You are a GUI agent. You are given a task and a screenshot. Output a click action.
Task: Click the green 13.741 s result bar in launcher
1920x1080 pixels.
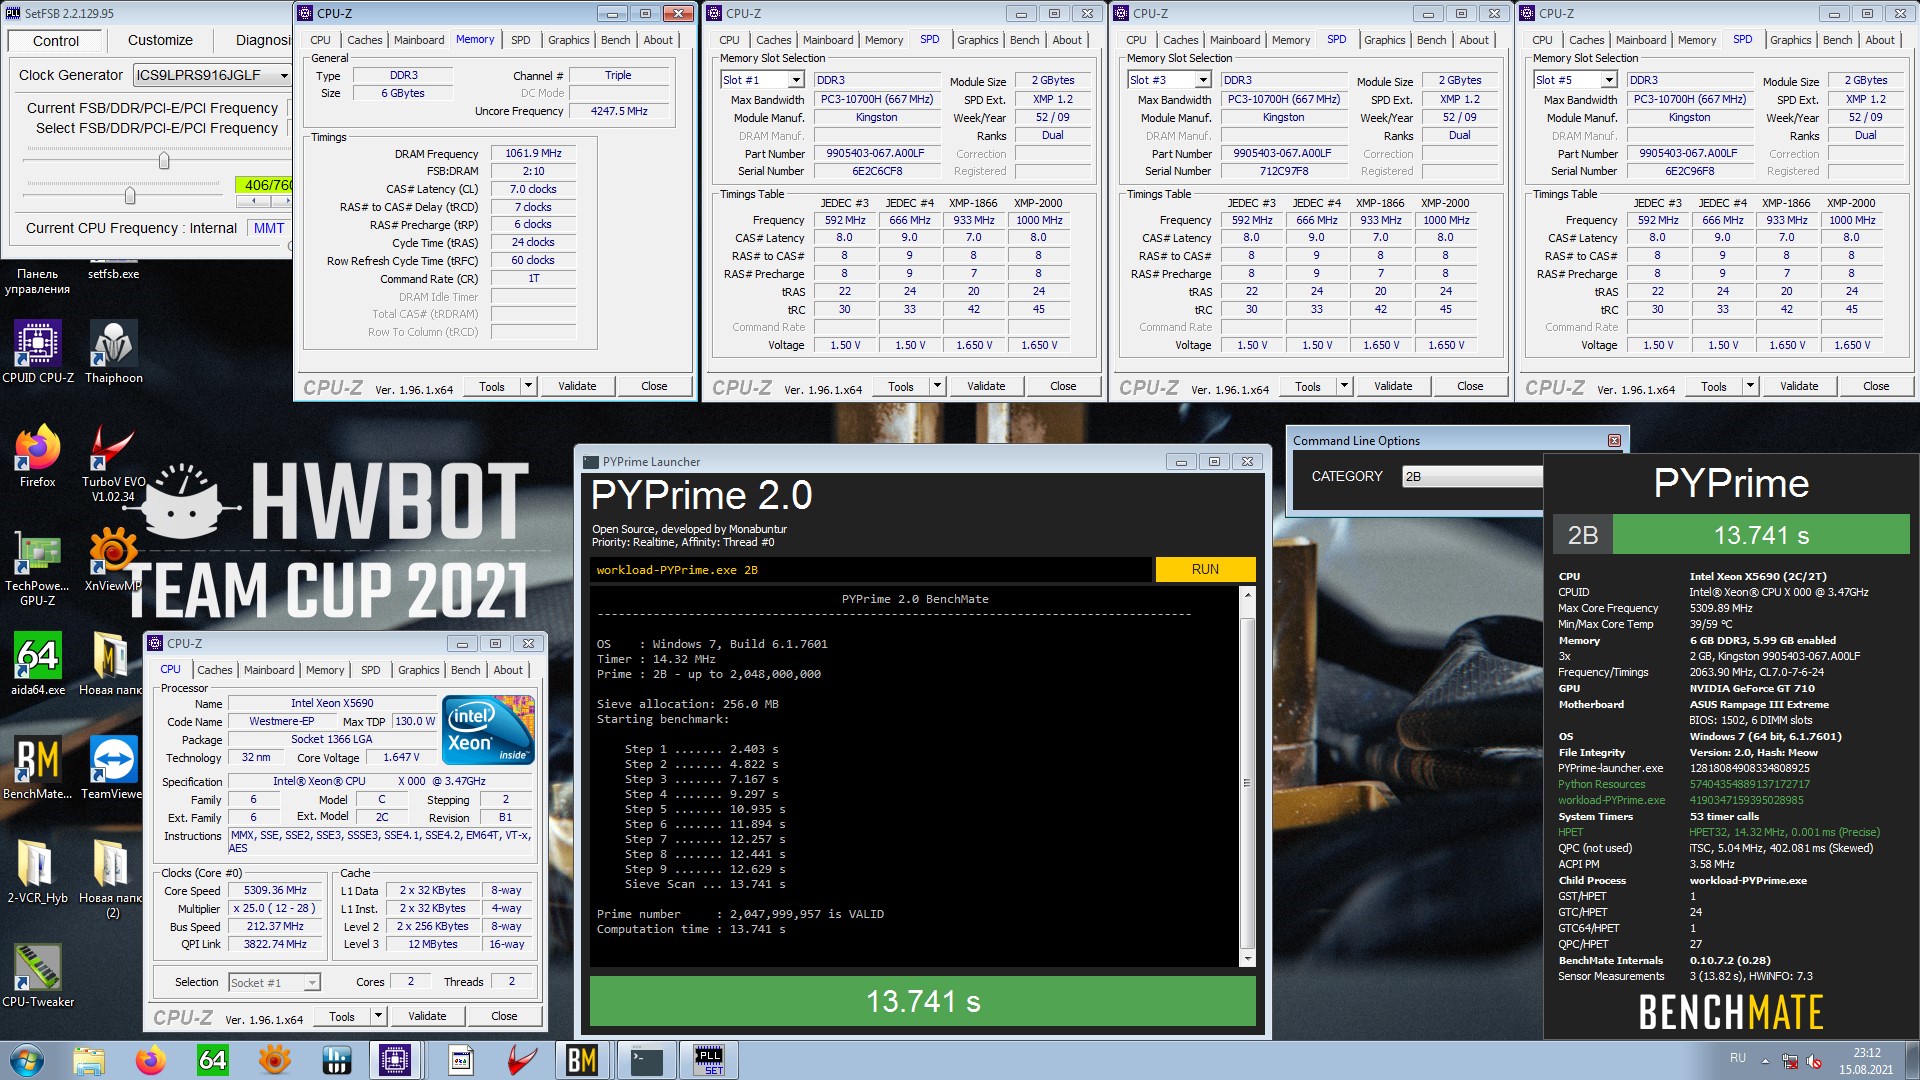[x=922, y=1001]
